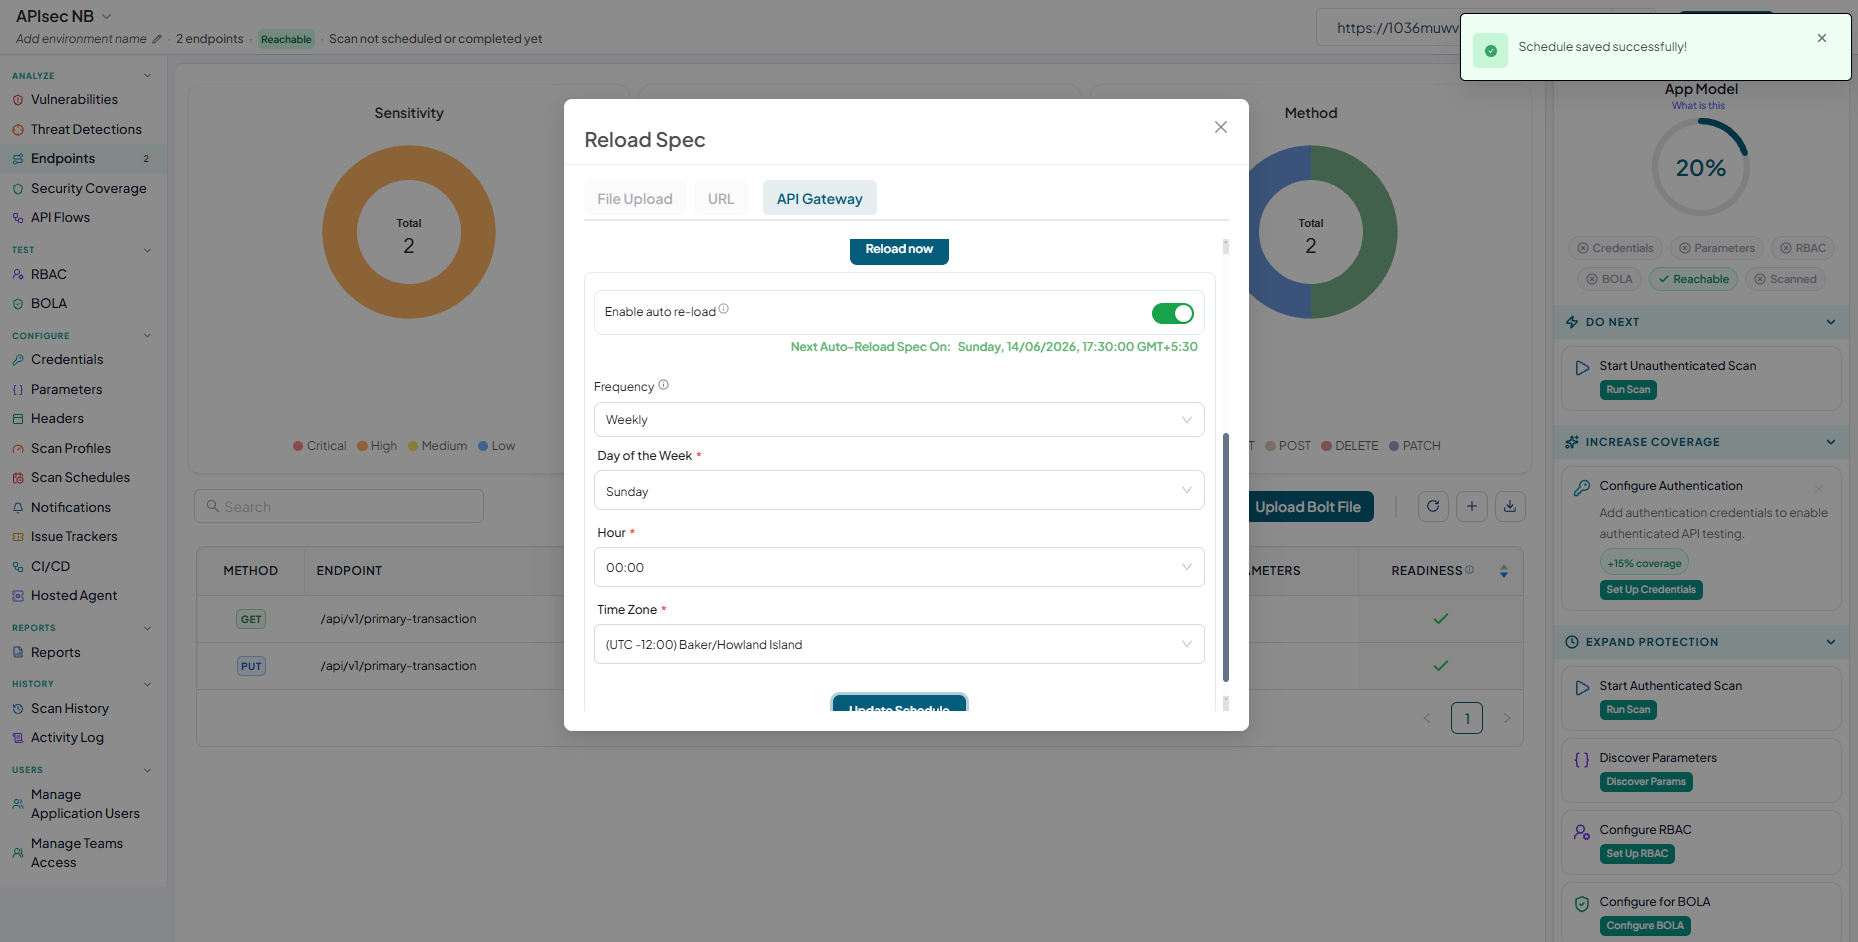Open Headers configuration
The width and height of the screenshot is (1858, 942).
click(57, 419)
